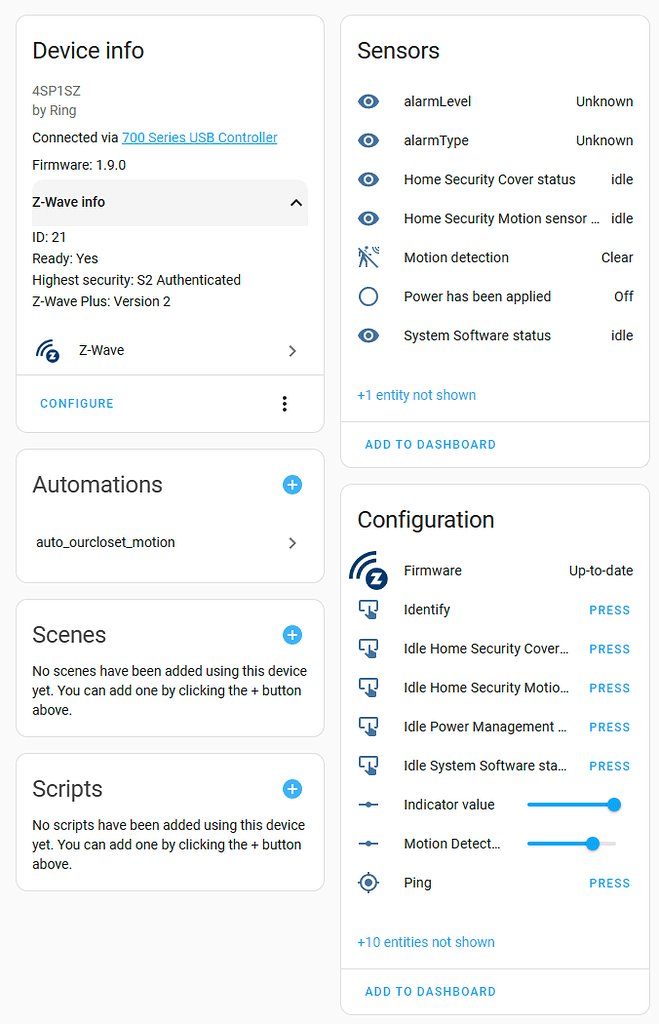The image size is (659, 1024).
Task: Open the three-dot overflow menu
Action: pyautogui.click(x=285, y=403)
